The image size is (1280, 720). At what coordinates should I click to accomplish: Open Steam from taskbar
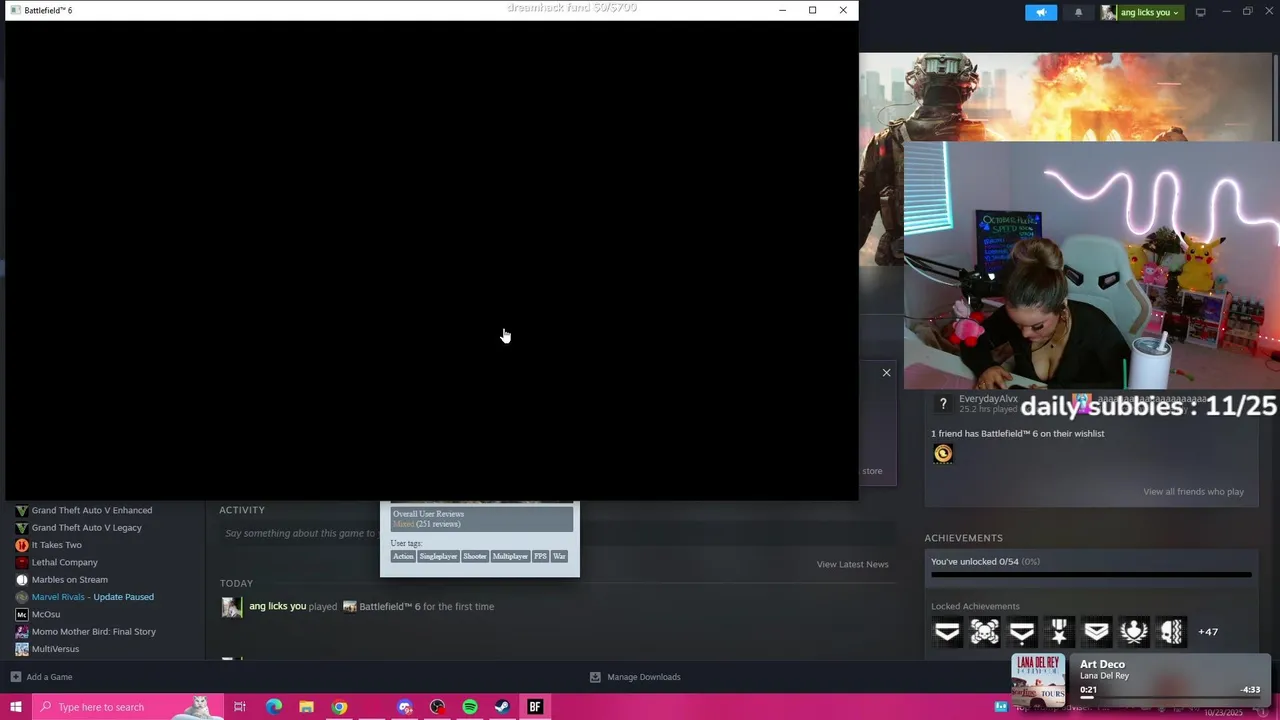tap(502, 707)
